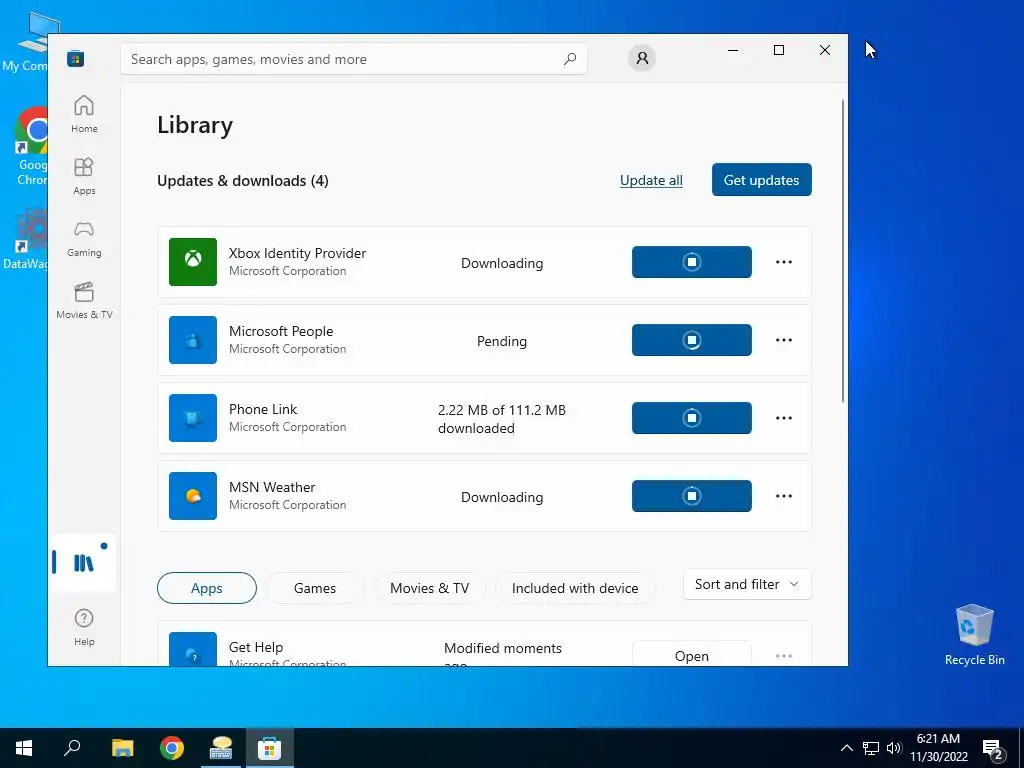This screenshot has height=768, width=1024.
Task: Open the network status tray icon
Action: 871,748
